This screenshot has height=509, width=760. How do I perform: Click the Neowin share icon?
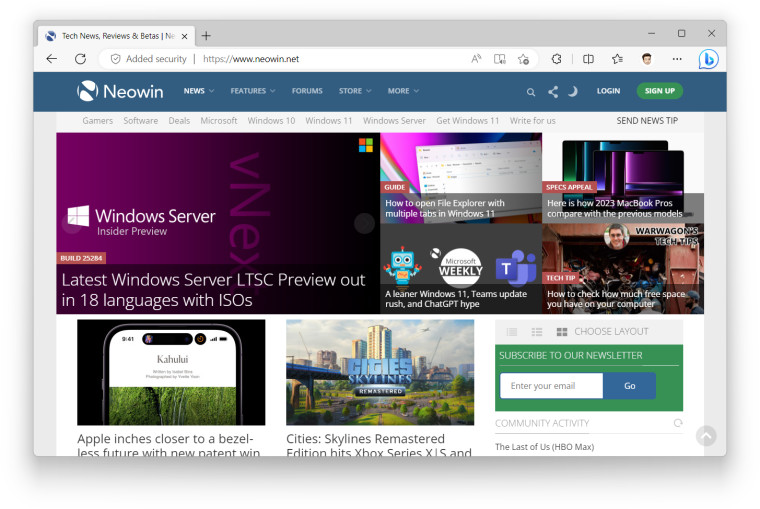[x=553, y=92]
